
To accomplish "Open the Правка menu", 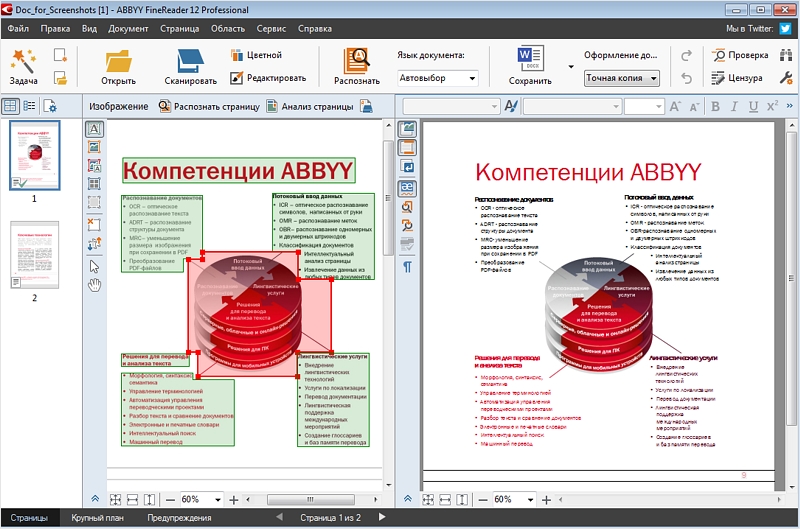I will pyautogui.click(x=55, y=29).
